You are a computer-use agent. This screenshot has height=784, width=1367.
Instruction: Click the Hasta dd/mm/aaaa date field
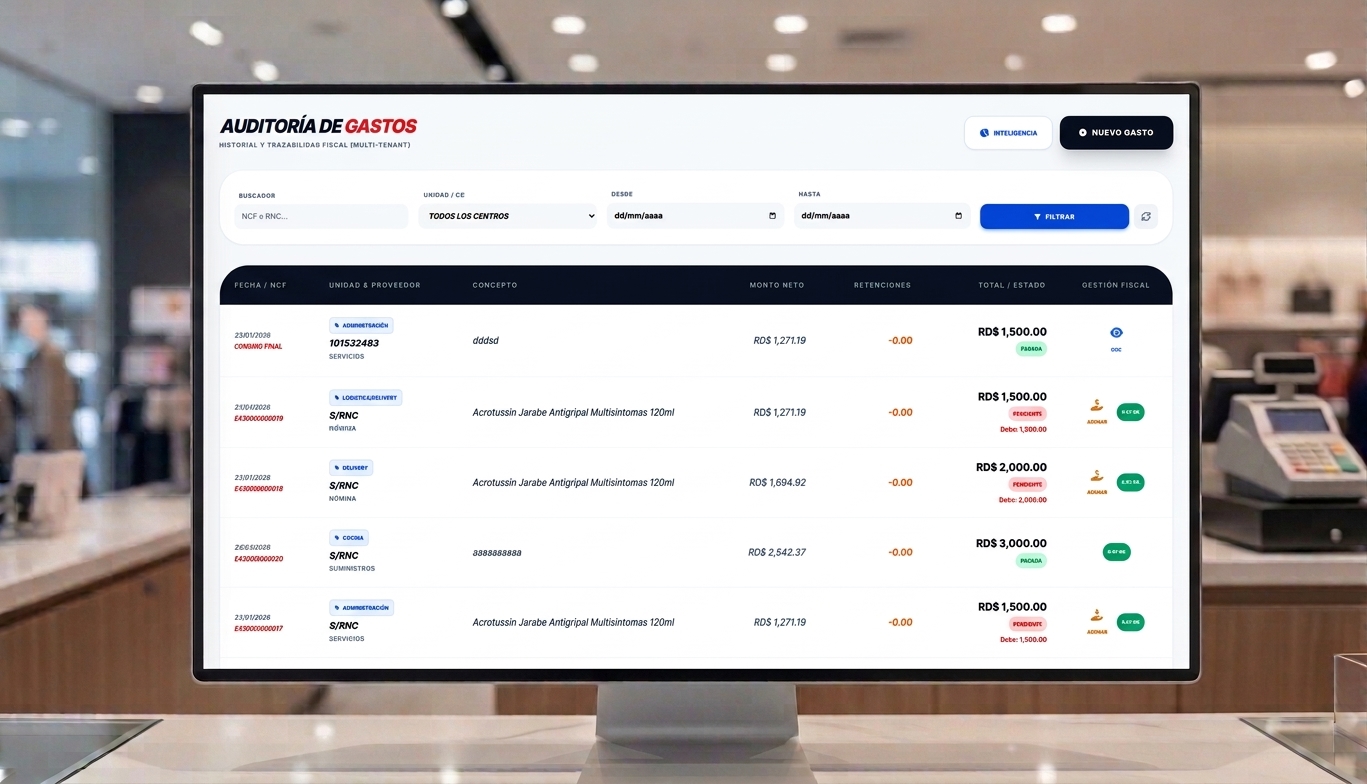coord(882,216)
